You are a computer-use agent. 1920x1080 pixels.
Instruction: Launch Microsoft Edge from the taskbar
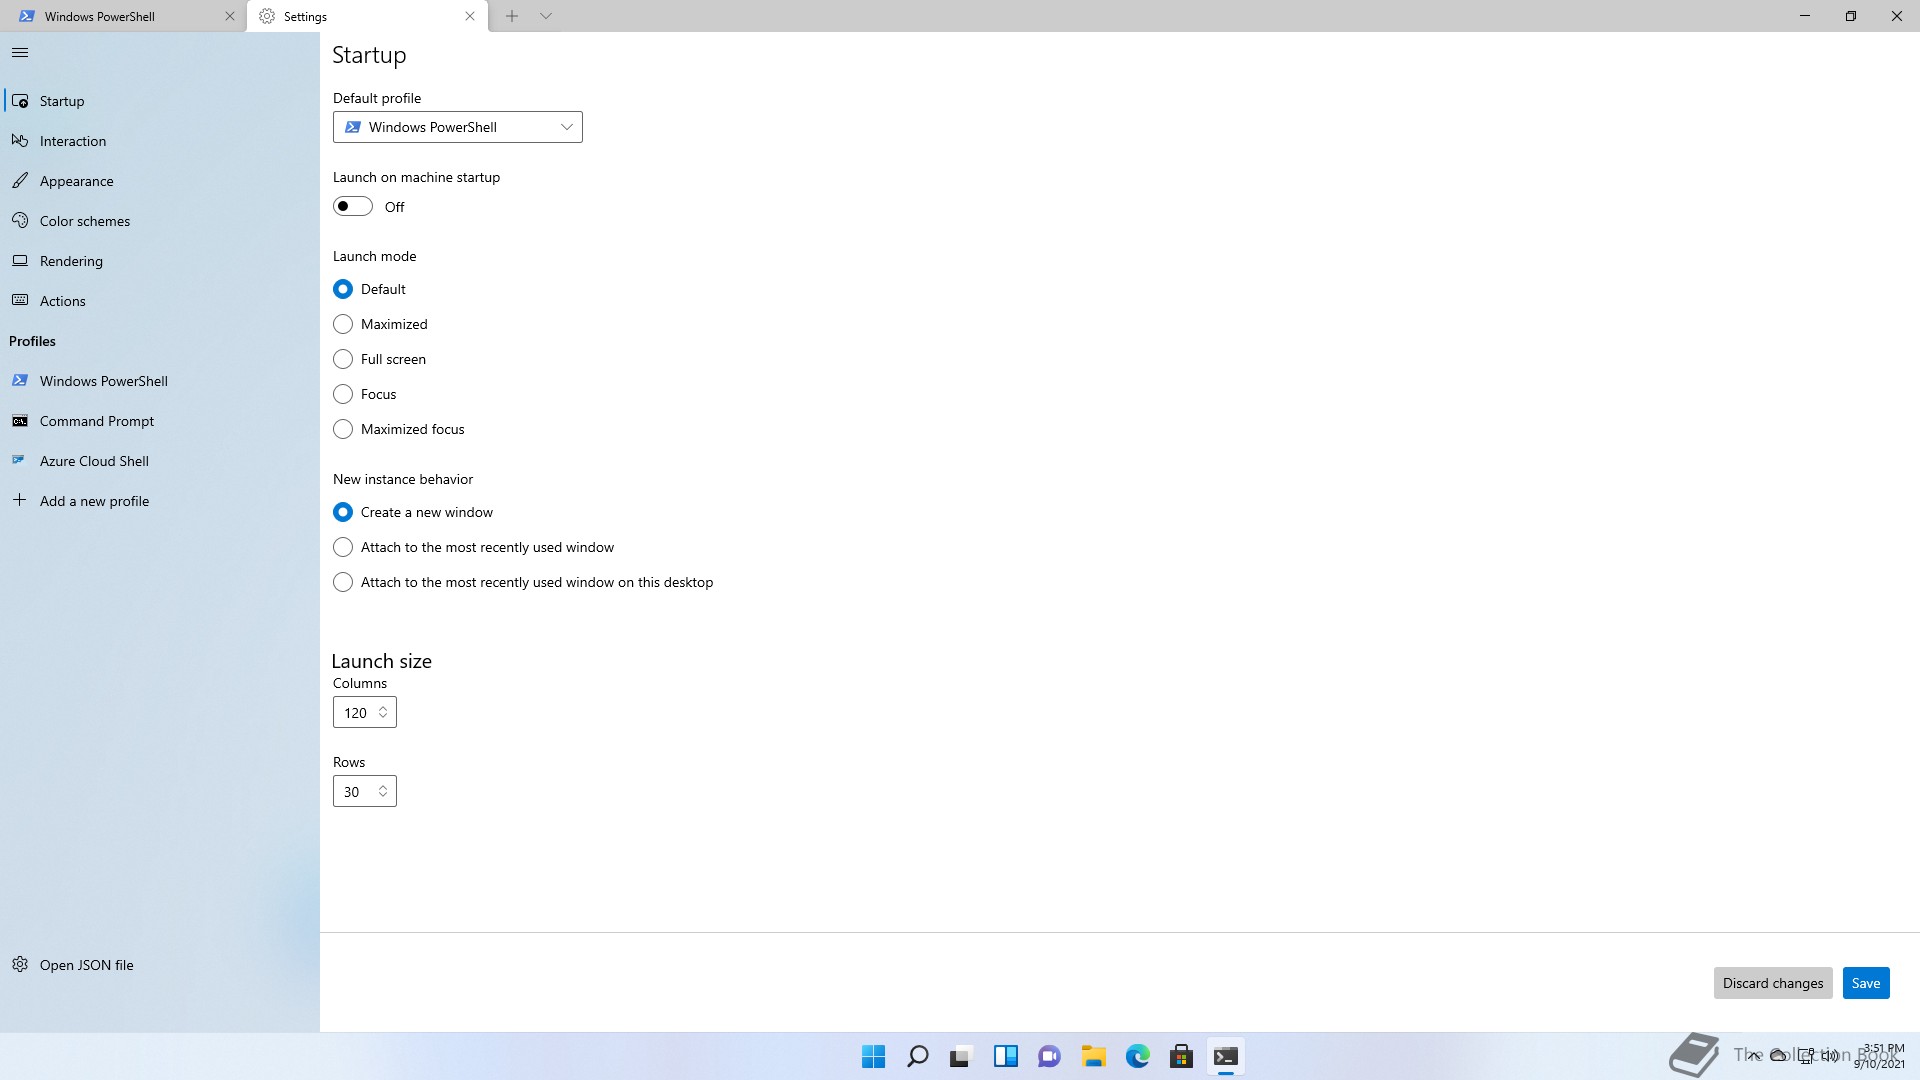[1137, 1056]
